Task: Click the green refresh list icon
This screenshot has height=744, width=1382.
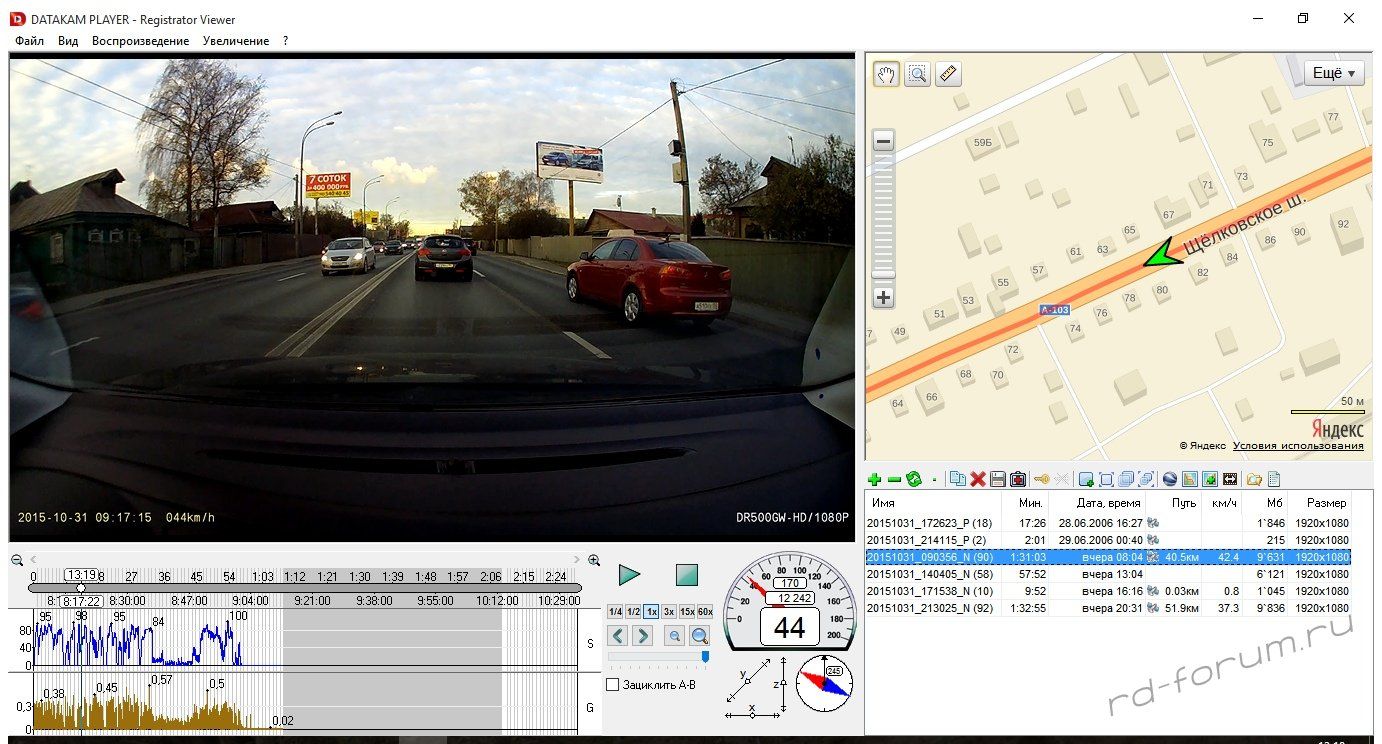Action: (x=913, y=480)
